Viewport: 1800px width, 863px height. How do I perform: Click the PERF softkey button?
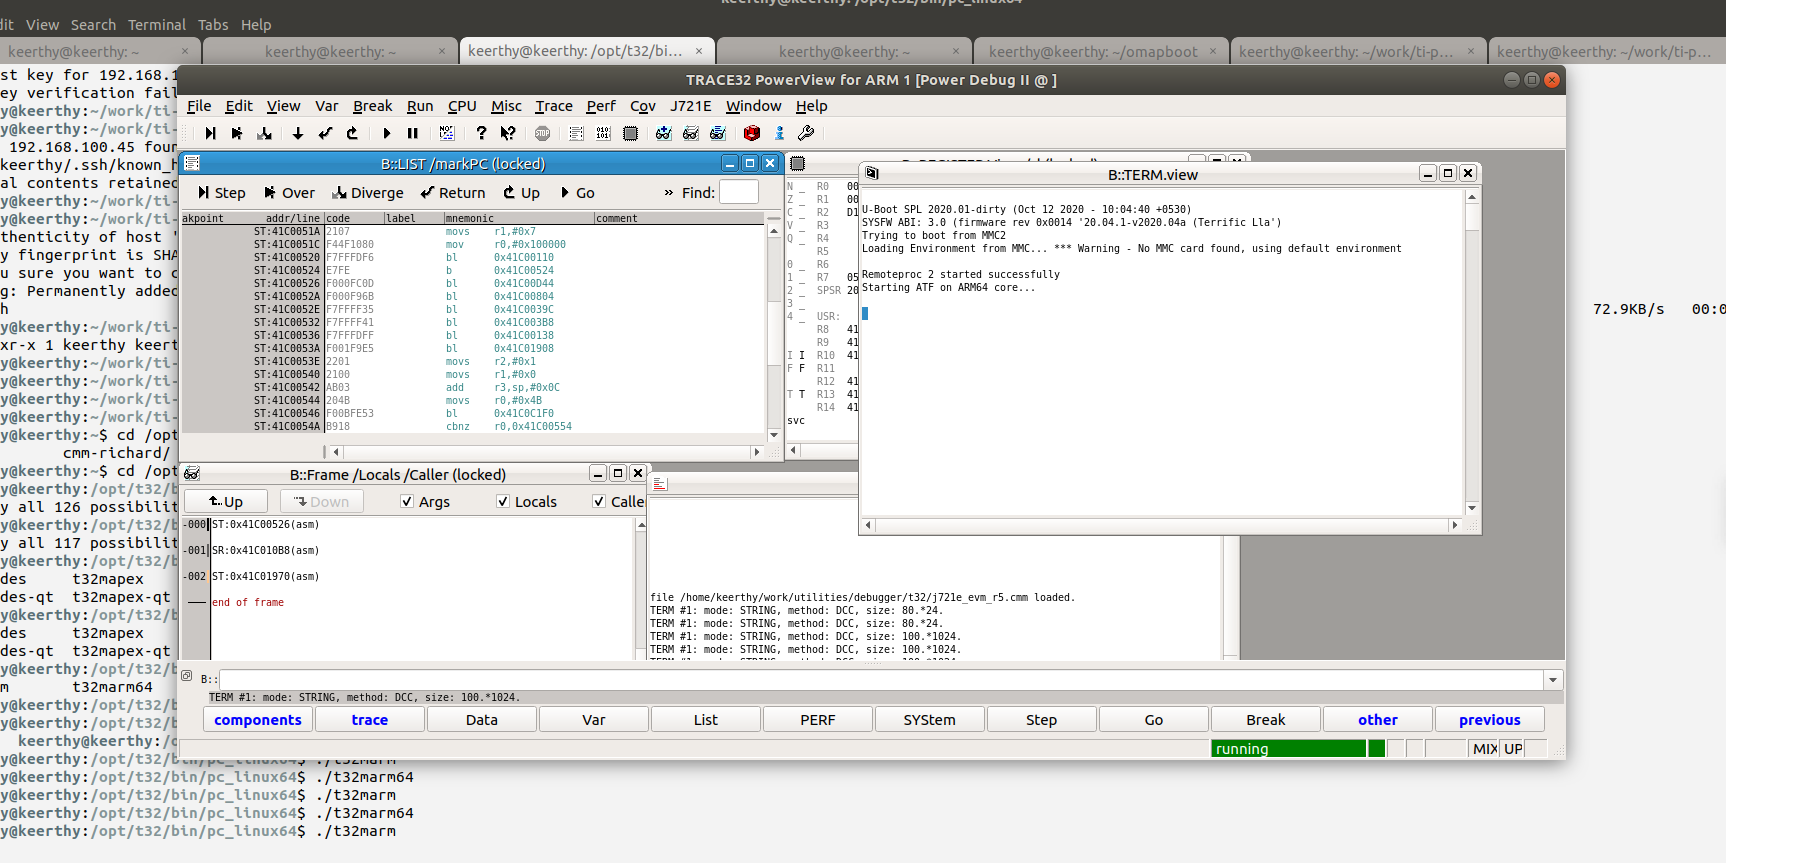tap(818, 720)
